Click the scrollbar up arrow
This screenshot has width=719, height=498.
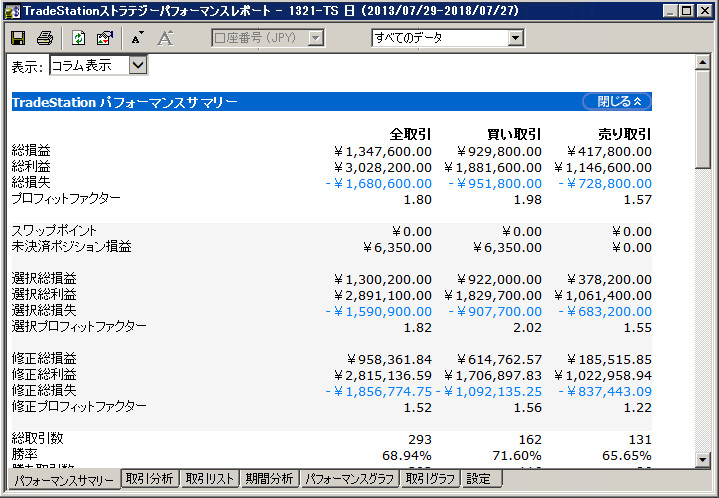click(x=702, y=61)
